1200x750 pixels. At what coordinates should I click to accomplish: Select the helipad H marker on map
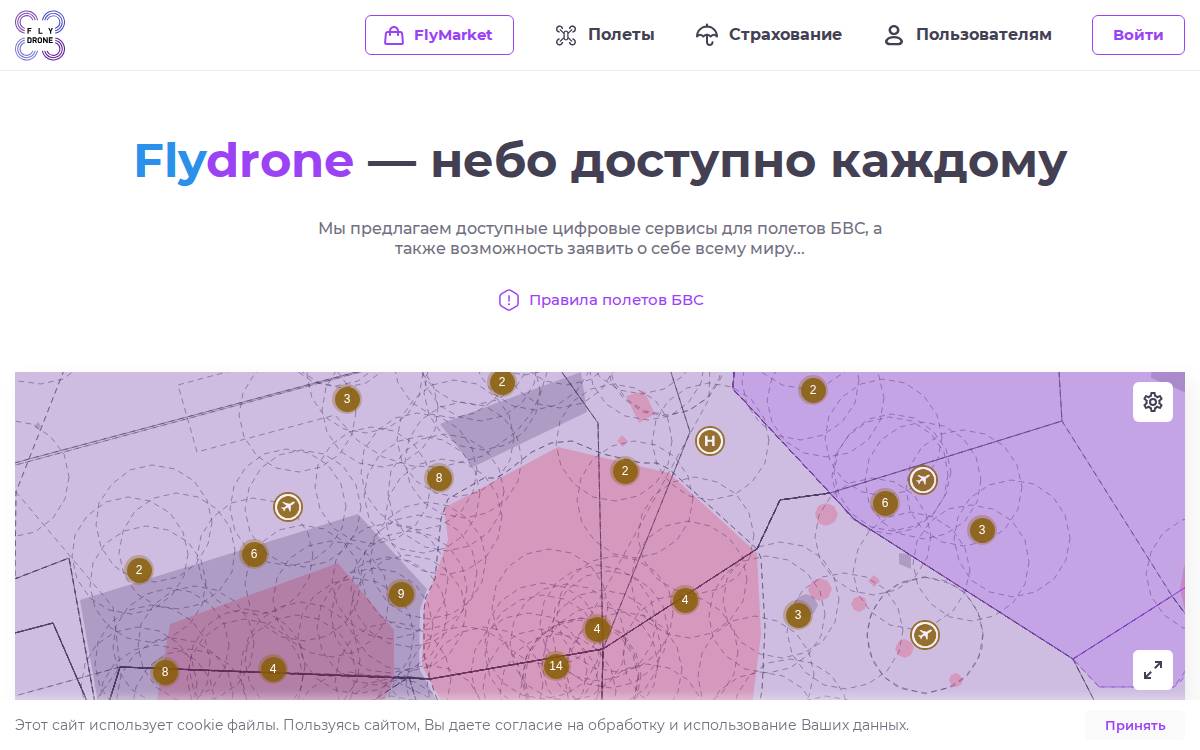pyautogui.click(x=710, y=440)
